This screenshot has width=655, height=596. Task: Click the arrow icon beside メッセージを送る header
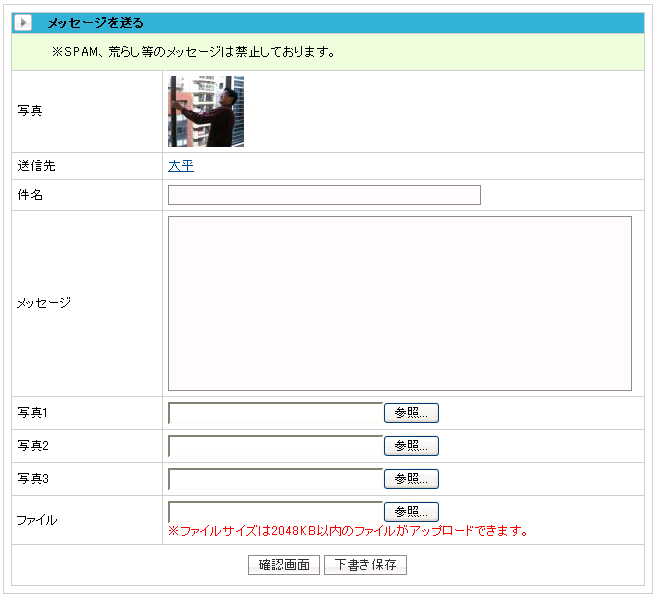23,23
